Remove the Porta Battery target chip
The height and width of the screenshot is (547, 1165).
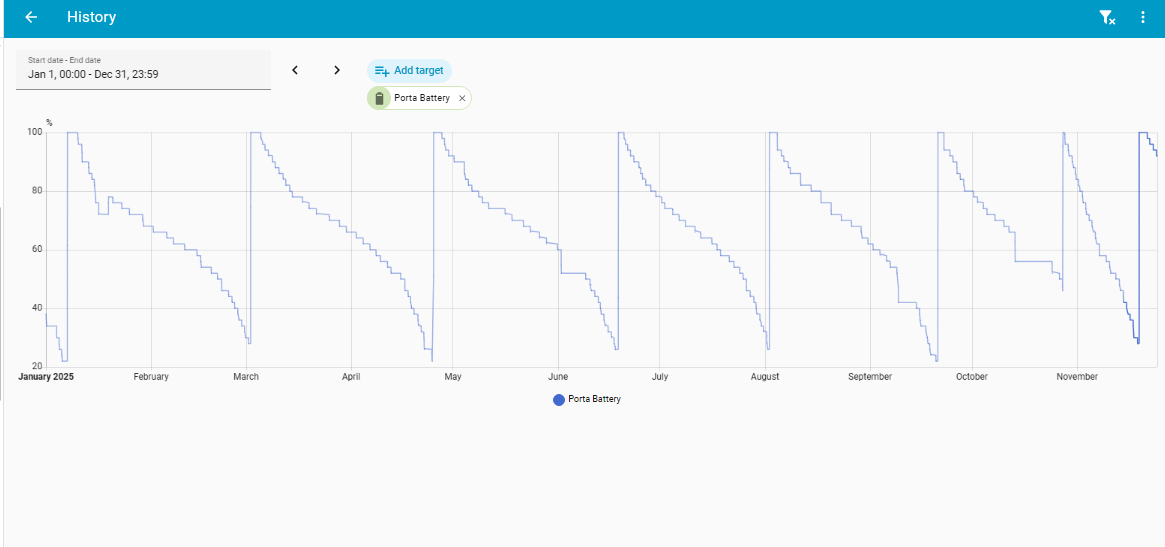462,98
